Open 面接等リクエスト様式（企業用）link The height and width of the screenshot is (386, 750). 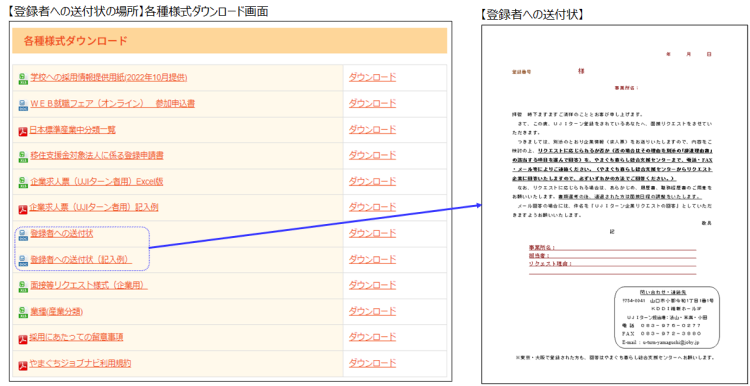point(89,286)
